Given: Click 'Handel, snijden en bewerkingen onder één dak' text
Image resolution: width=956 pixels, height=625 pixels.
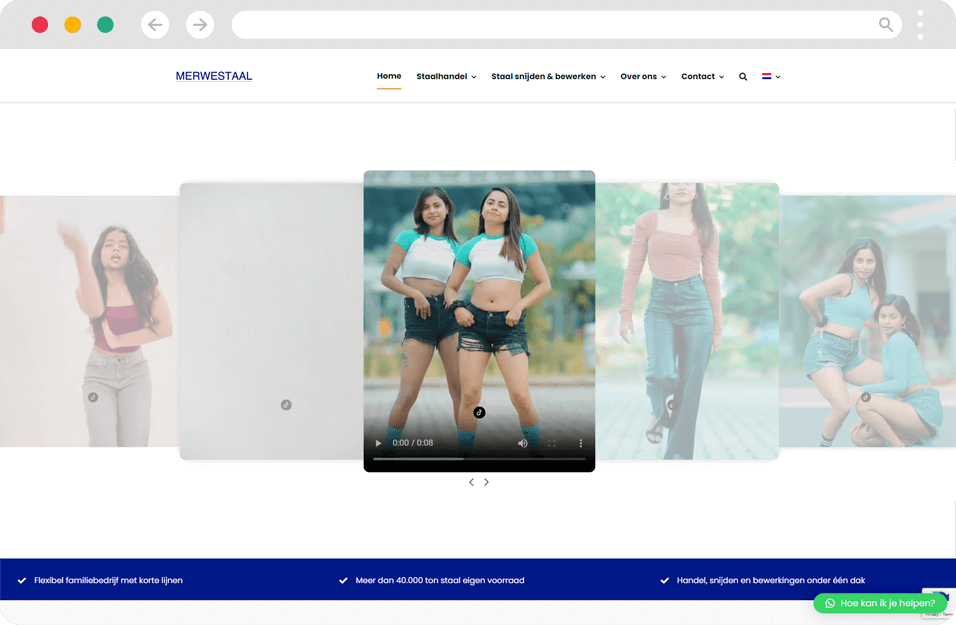Looking at the screenshot, I should [x=771, y=580].
